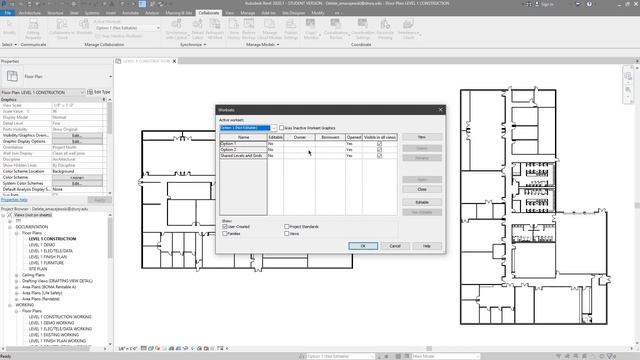Confirm dialog with OK

pos(363,246)
